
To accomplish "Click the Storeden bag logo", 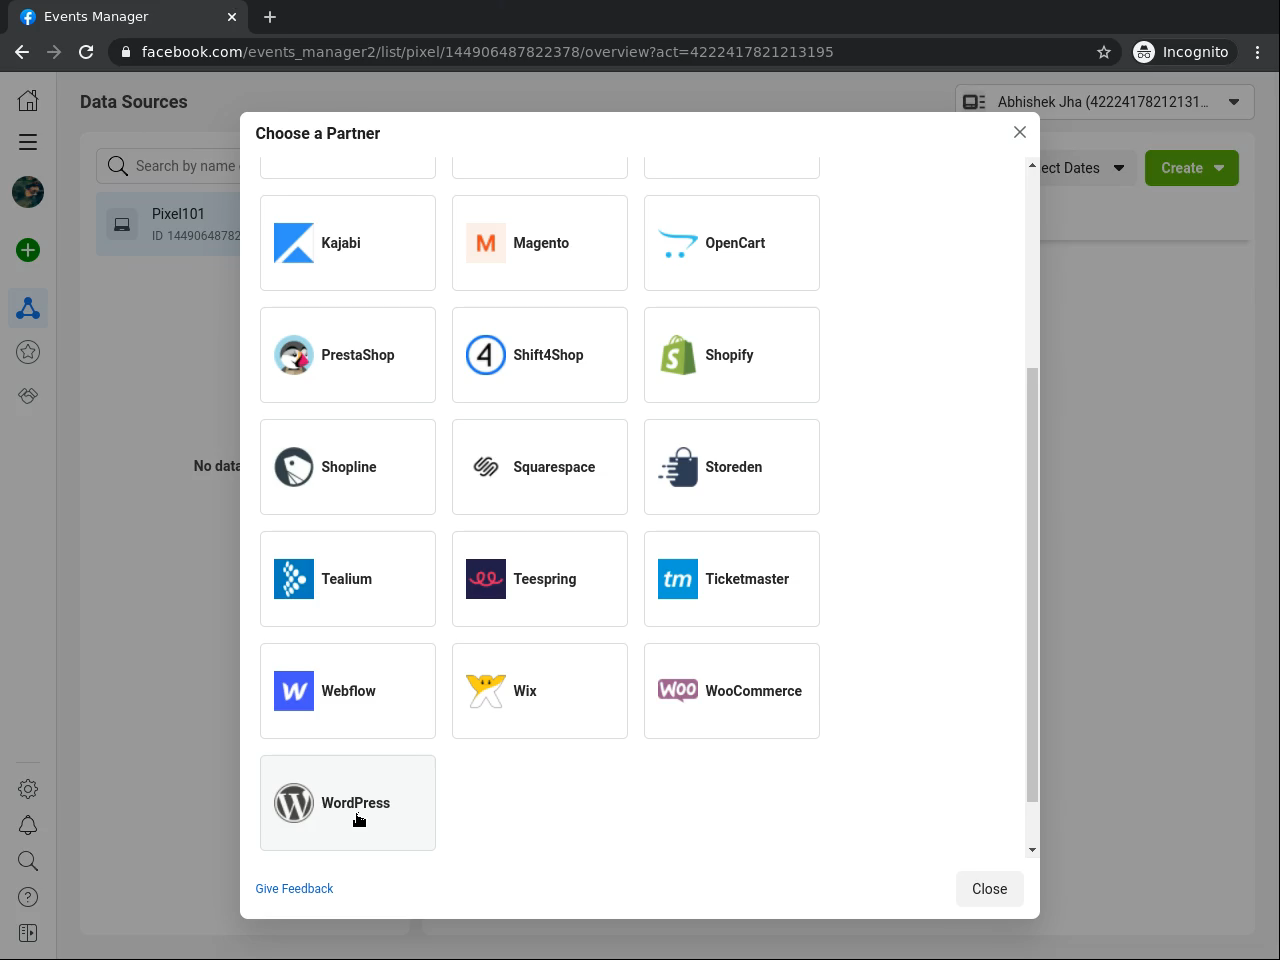I will pos(678,467).
